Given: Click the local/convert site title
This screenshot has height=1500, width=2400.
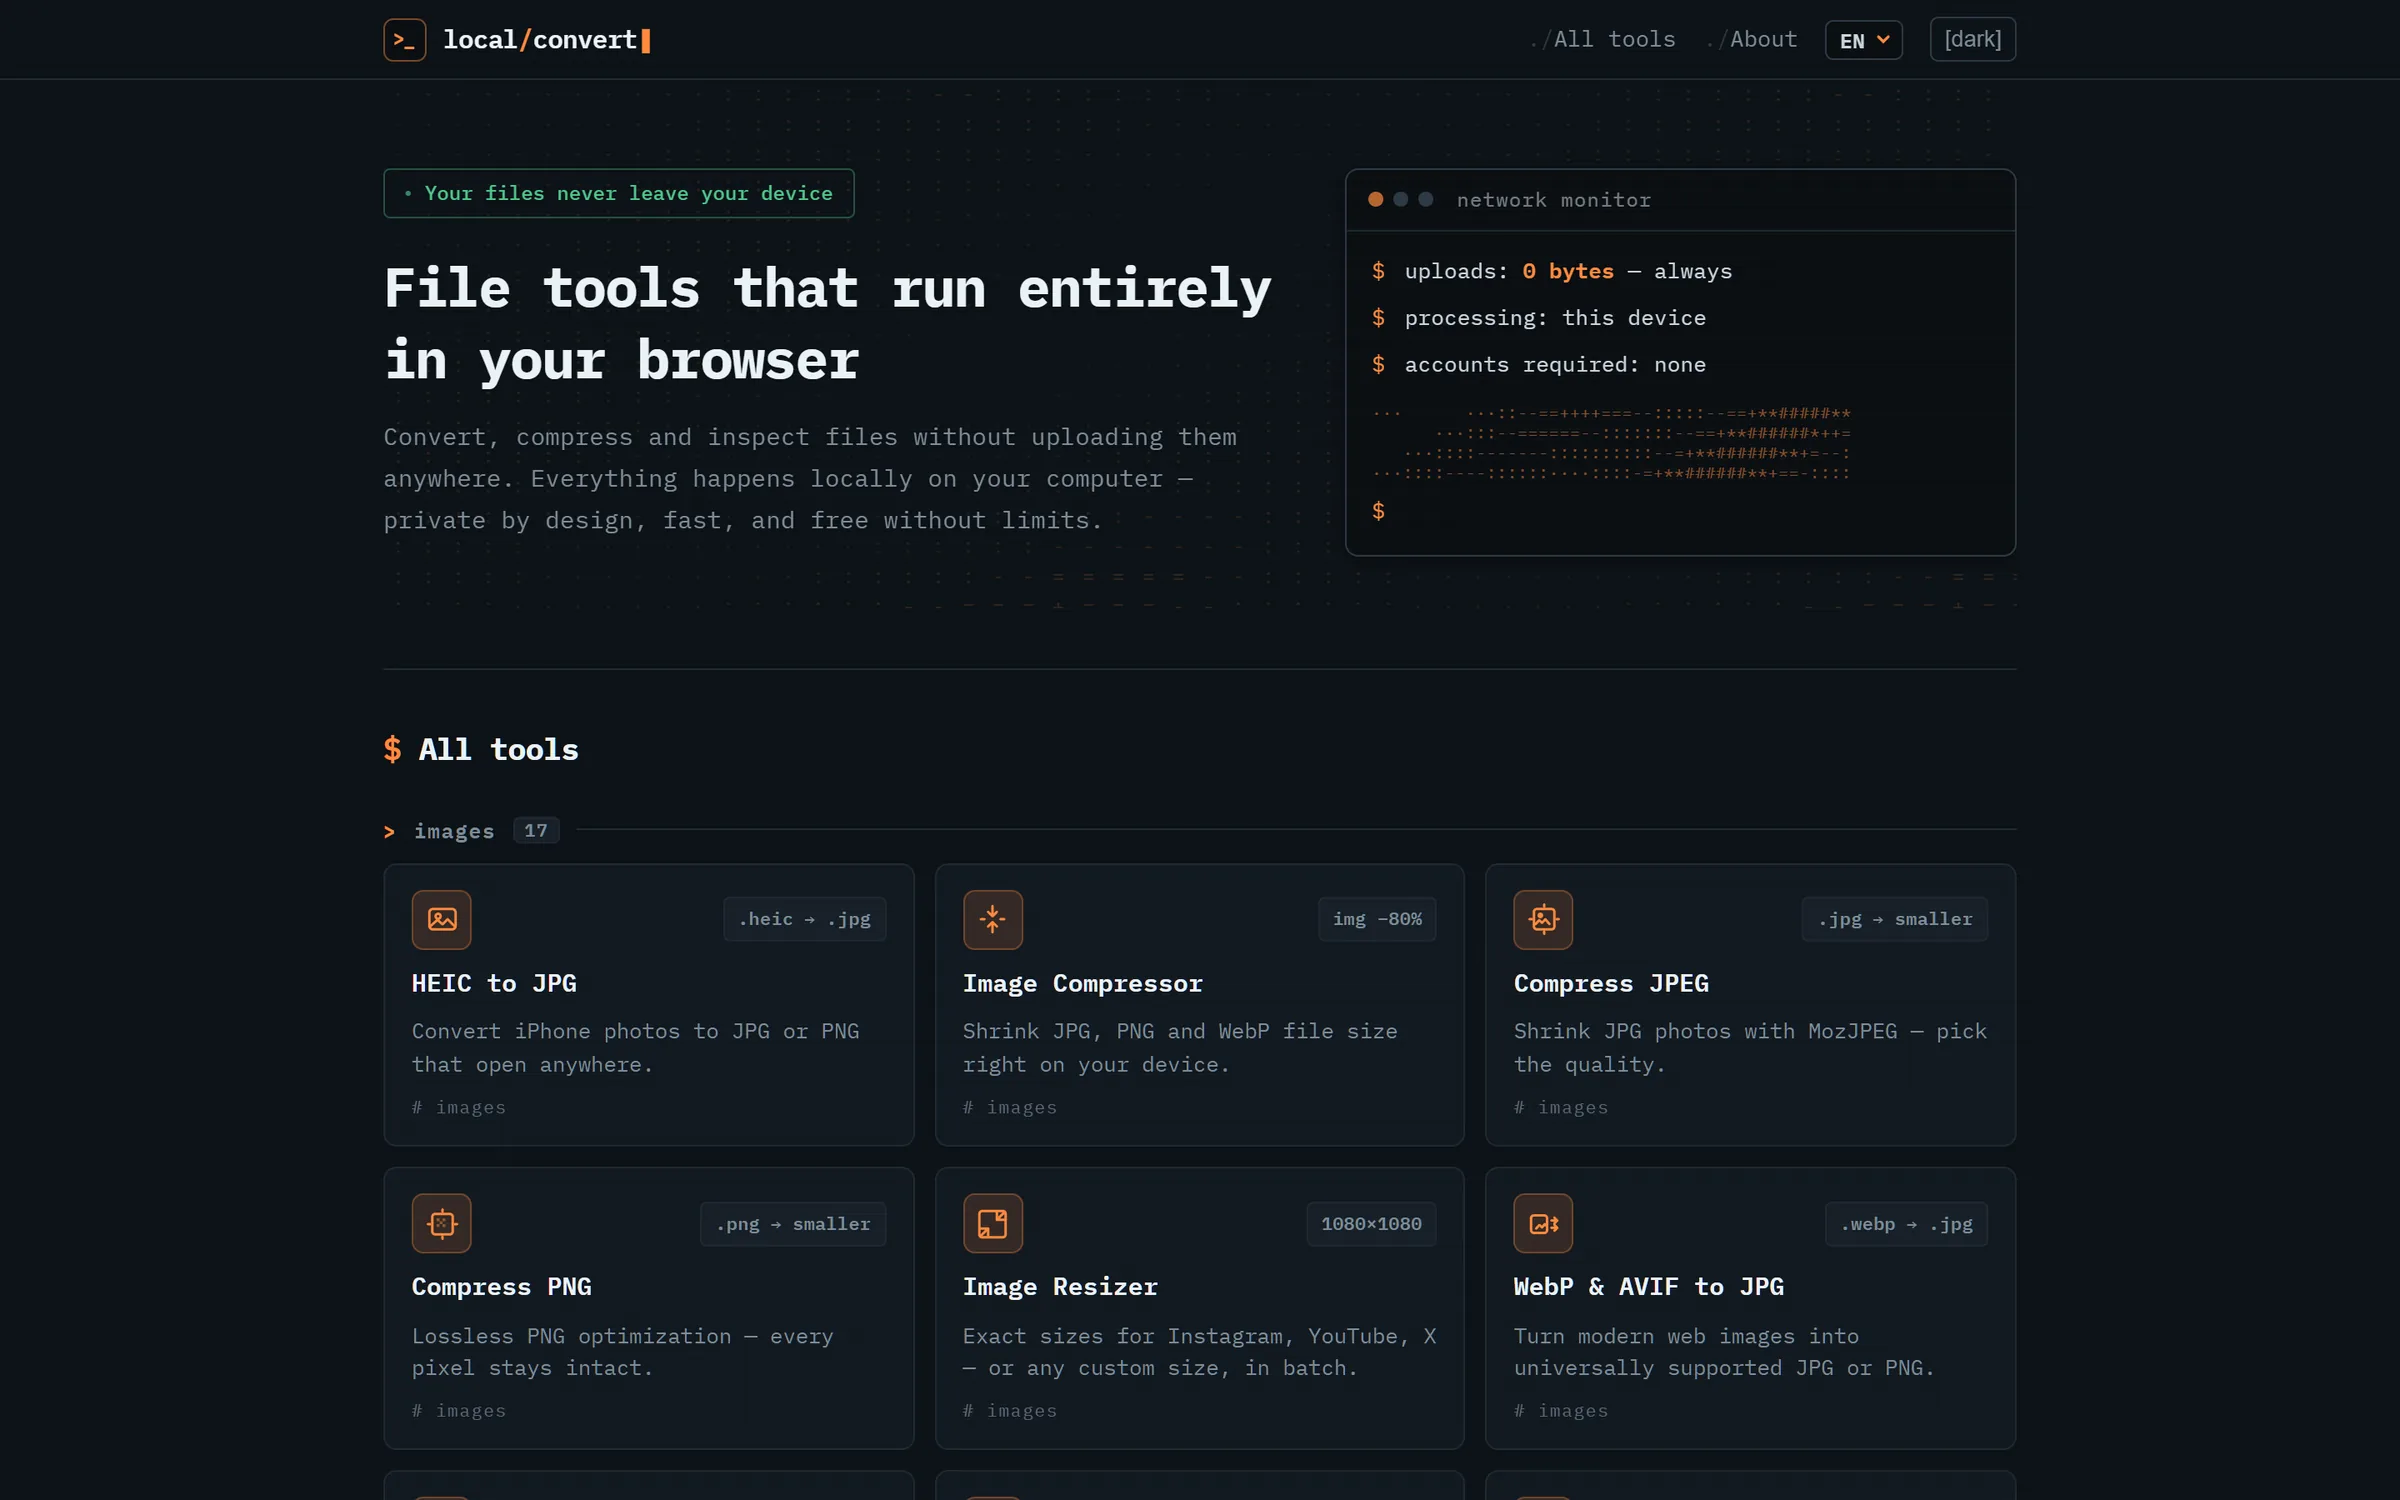Looking at the screenshot, I should (546, 40).
